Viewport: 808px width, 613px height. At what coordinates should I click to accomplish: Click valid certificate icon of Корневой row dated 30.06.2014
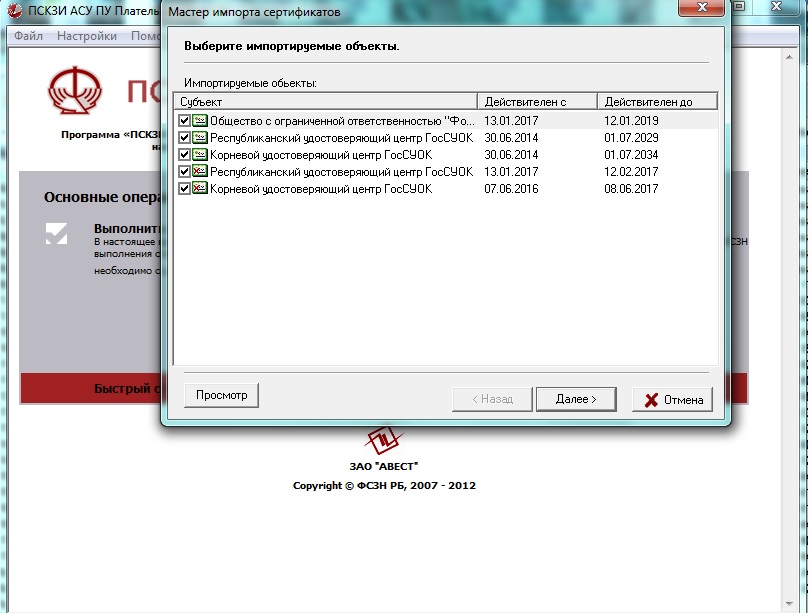200,155
